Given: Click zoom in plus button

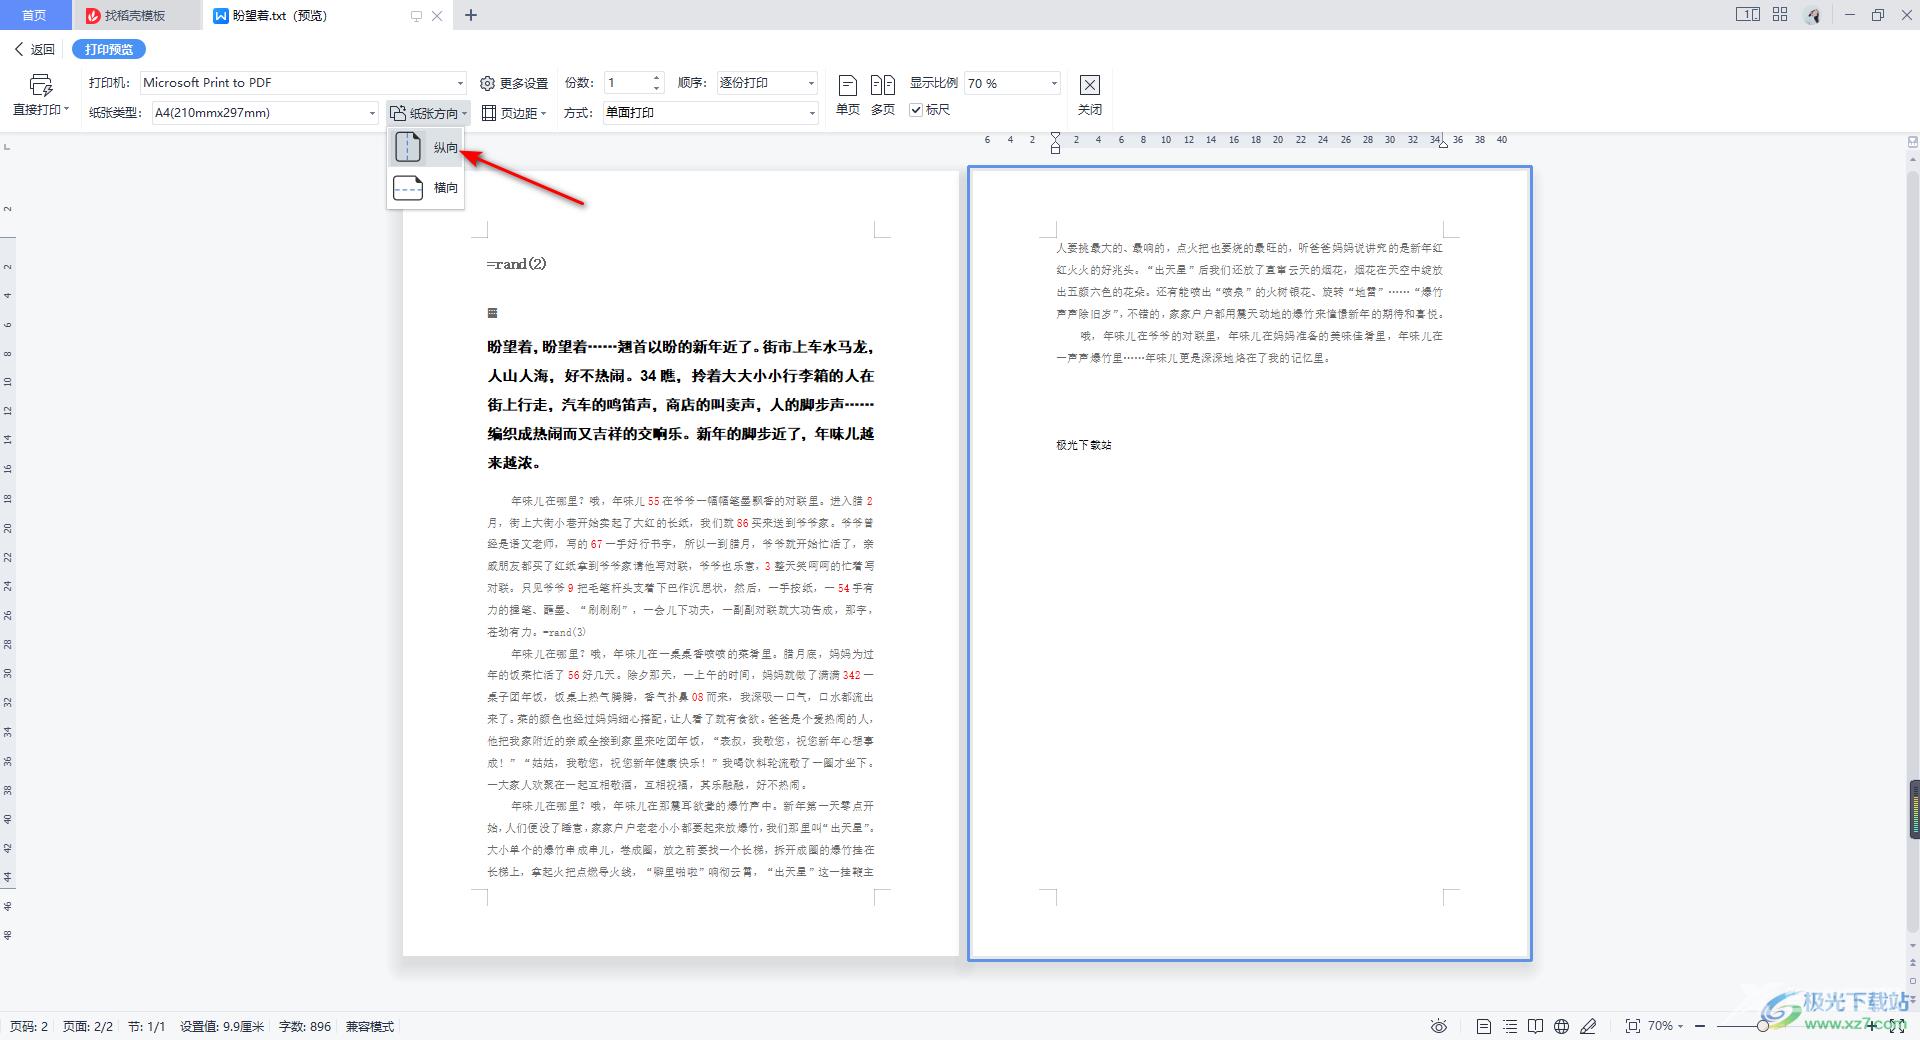Looking at the screenshot, I should tap(1872, 1026).
